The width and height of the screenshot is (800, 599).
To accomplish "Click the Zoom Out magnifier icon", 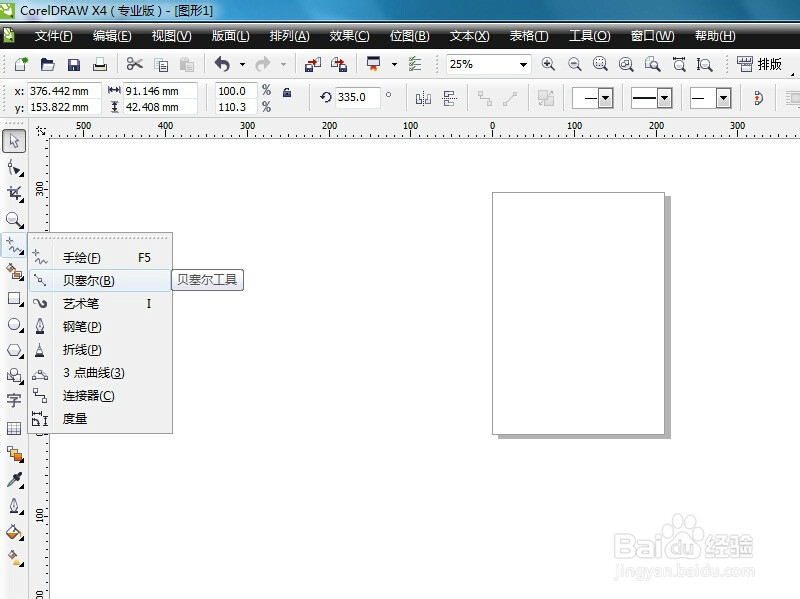I will pos(574,64).
